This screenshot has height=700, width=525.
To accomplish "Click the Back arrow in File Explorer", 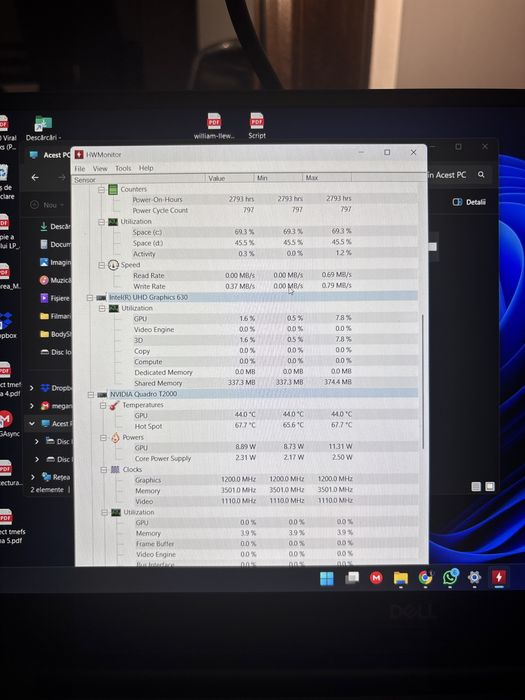I will 35,177.
